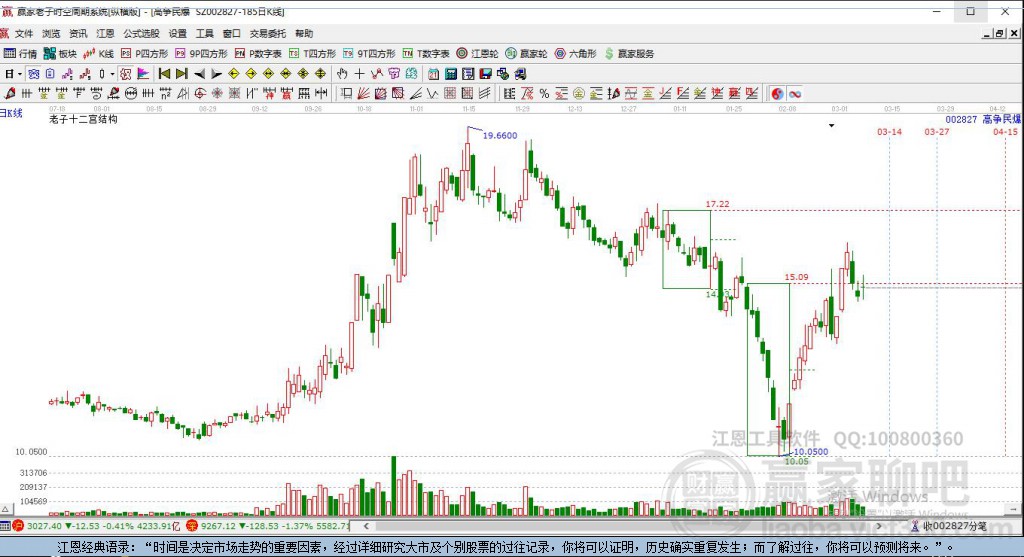The height and width of the screenshot is (557, 1024).
Task: Open the 江恩 menu
Action: 105,33
